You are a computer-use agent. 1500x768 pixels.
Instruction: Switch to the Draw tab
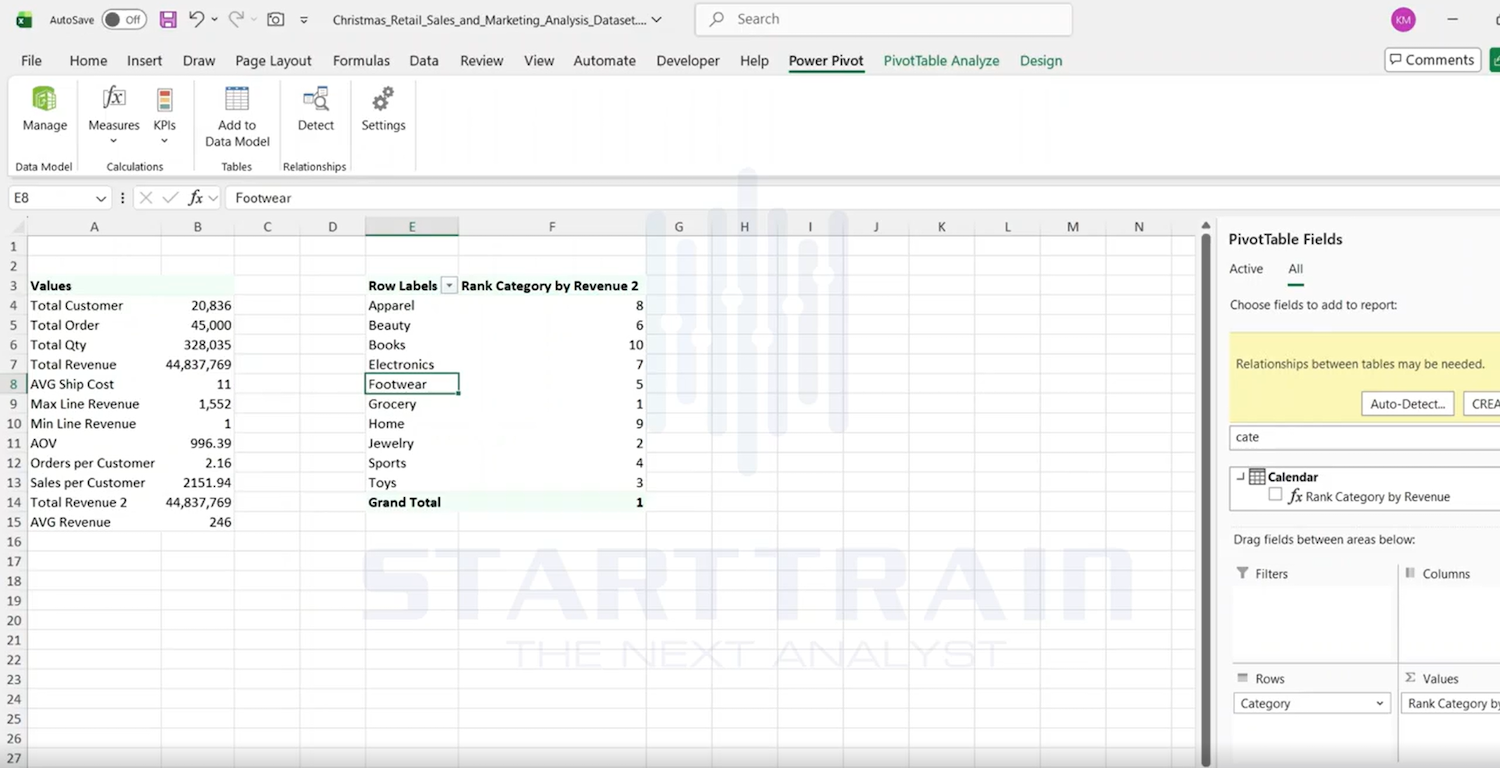199,60
